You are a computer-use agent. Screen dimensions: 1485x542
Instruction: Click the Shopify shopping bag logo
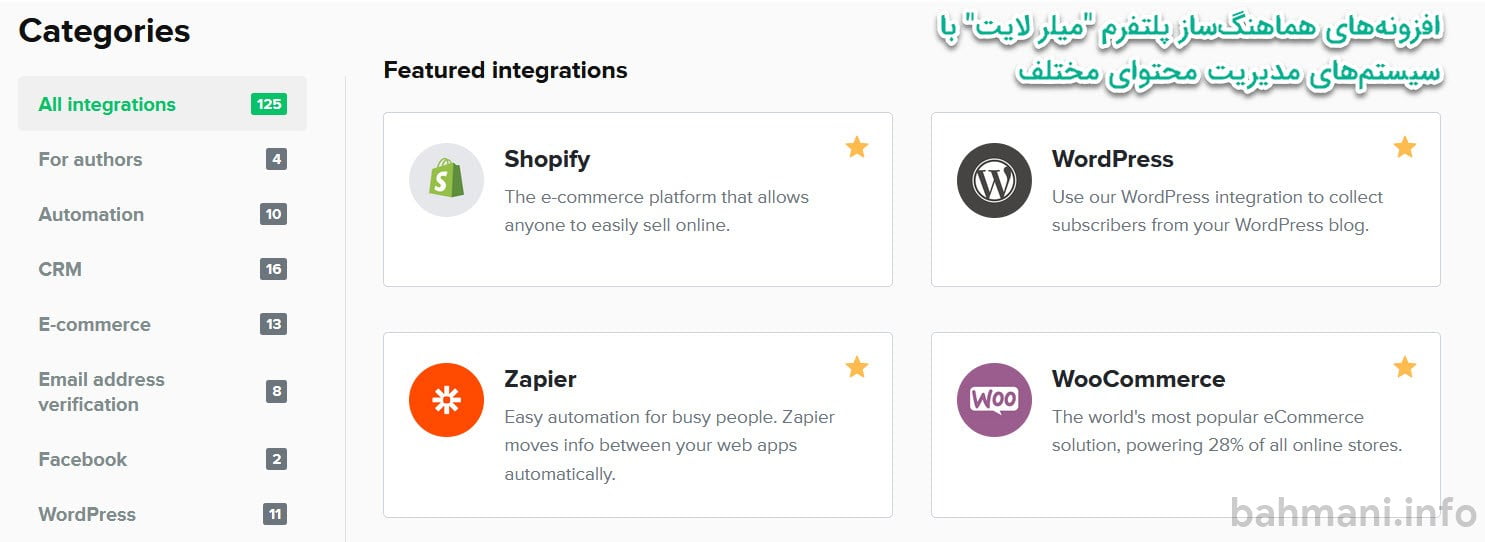pos(446,180)
